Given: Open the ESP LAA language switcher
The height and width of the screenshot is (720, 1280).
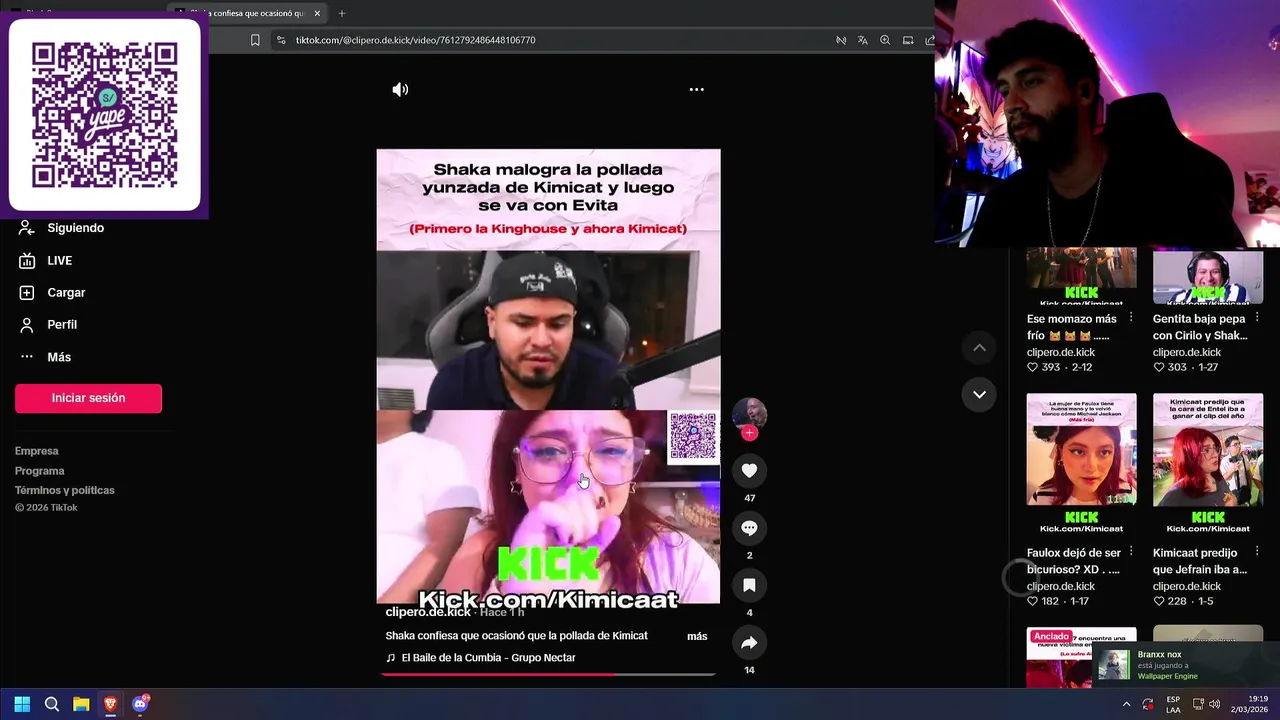Looking at the screenshot, I should (x=1173, y=704).
